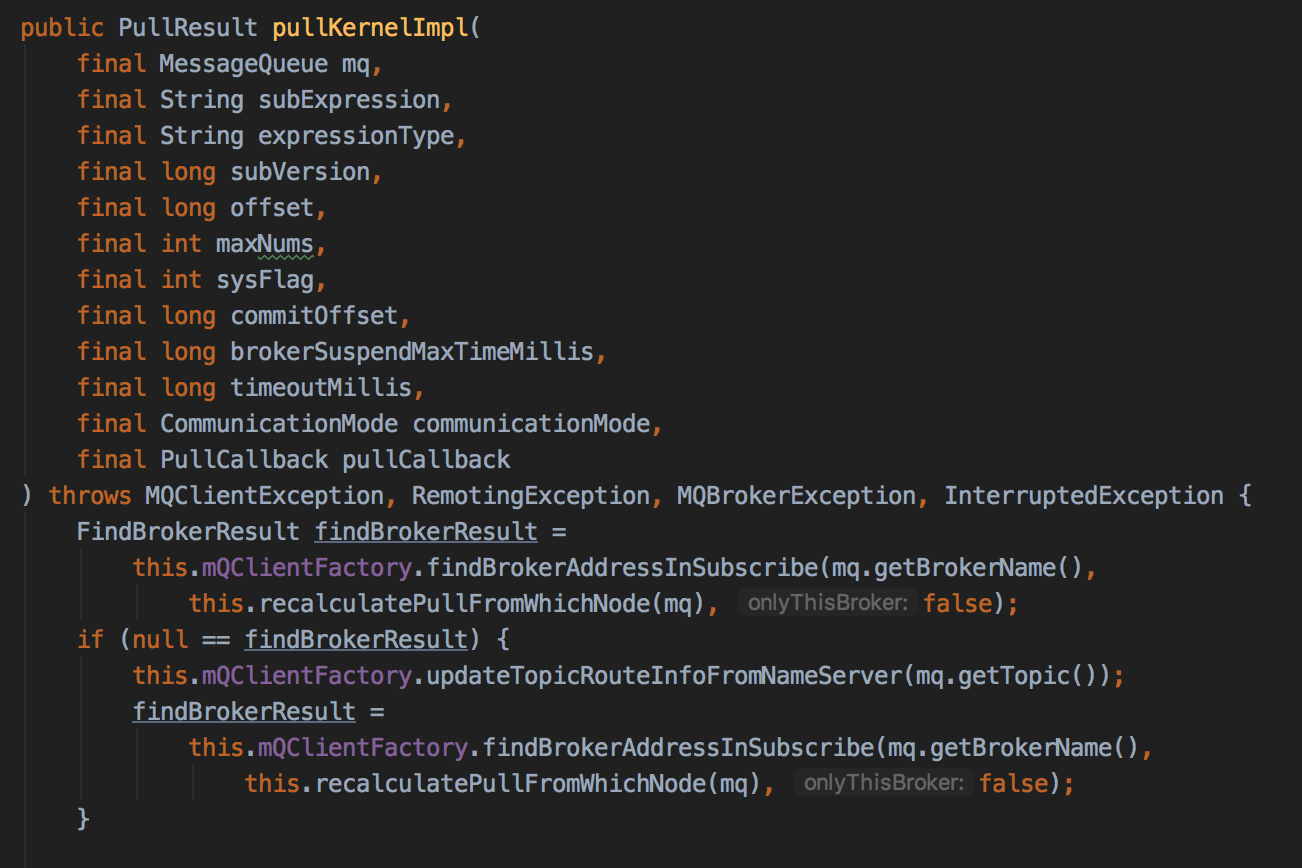Click parameter name subVersion
This screenshot has width=1302, height=868.
click(x=300, y=172)
